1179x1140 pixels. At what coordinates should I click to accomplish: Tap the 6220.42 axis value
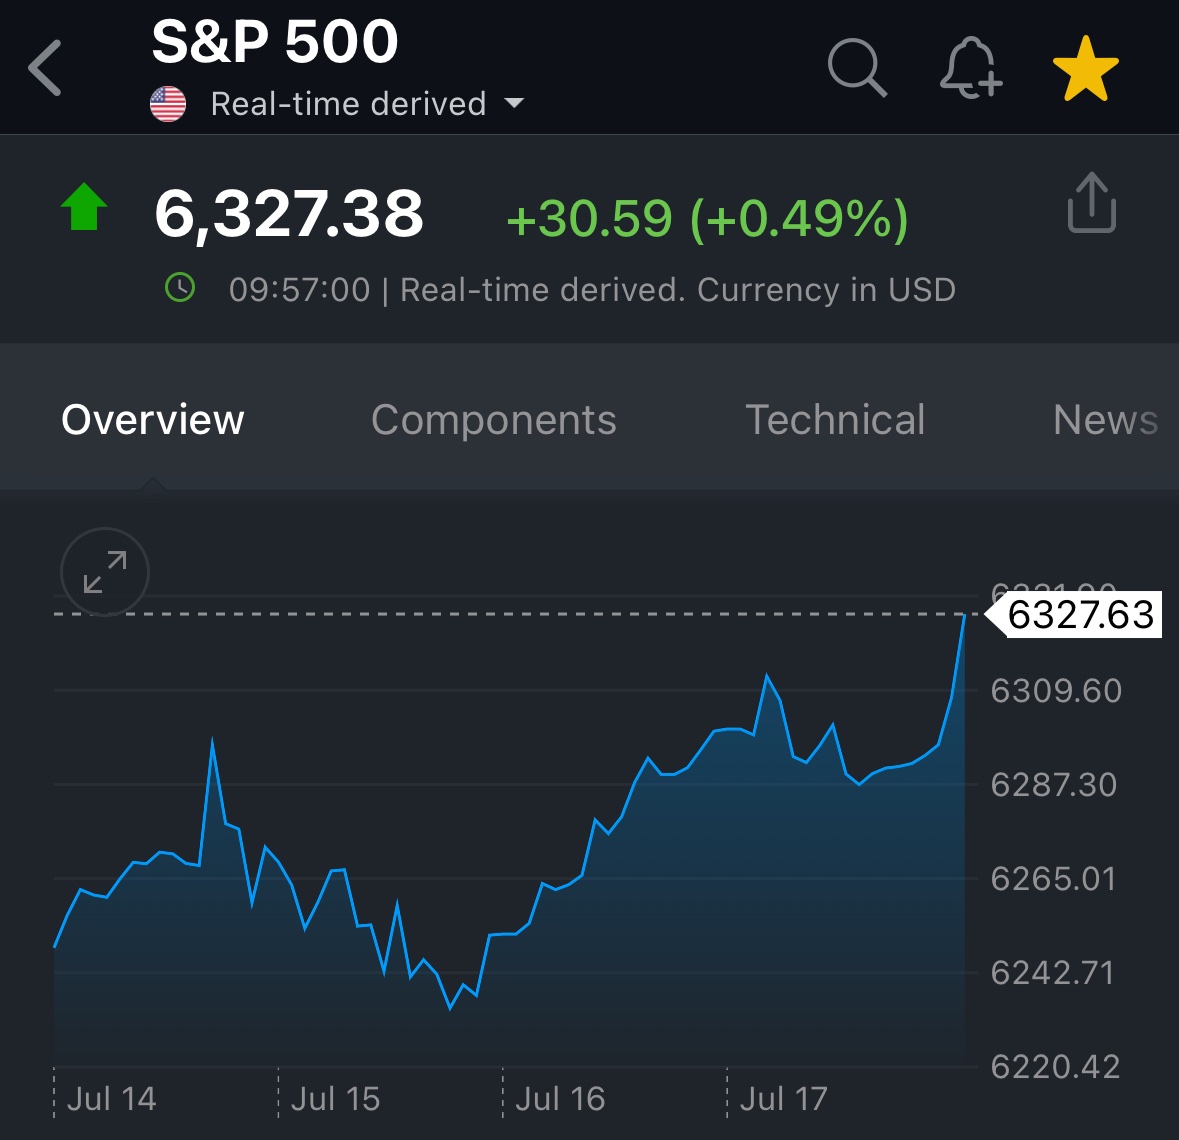(x=1055, y=1066)
